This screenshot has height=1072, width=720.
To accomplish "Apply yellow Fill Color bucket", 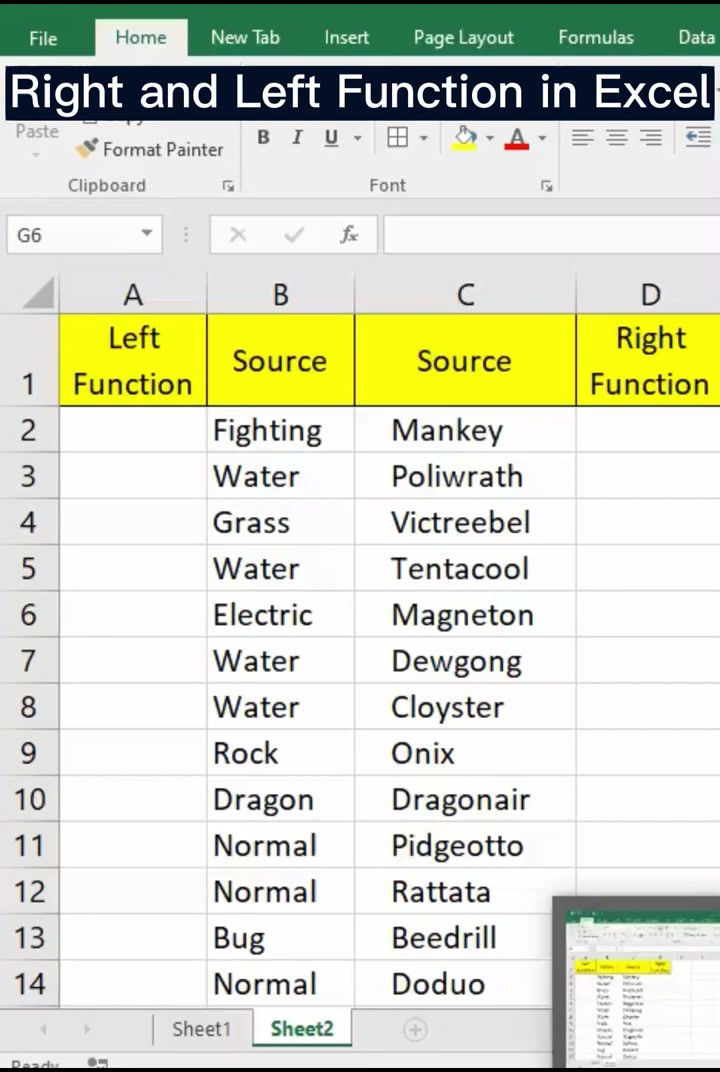I will pos(466,137).
